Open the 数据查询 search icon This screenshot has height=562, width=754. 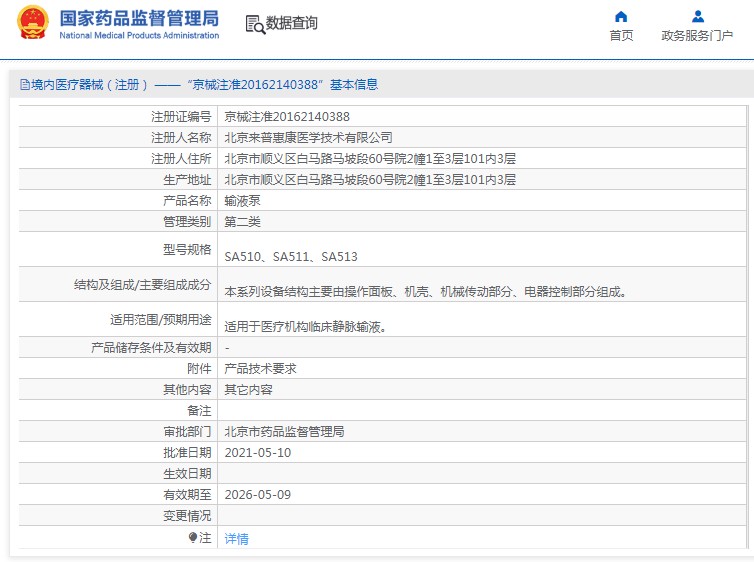pyautogui.click(x=255, y=25)
